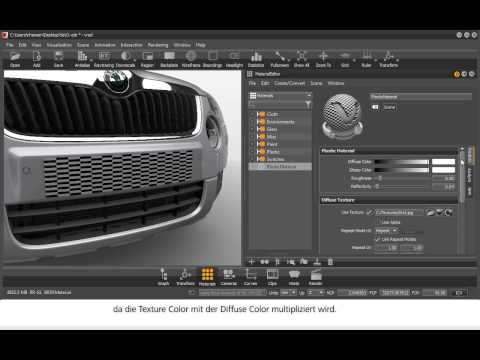Expand the Environments material group
Screen dimensions: 480x360
tap(253, 122)
